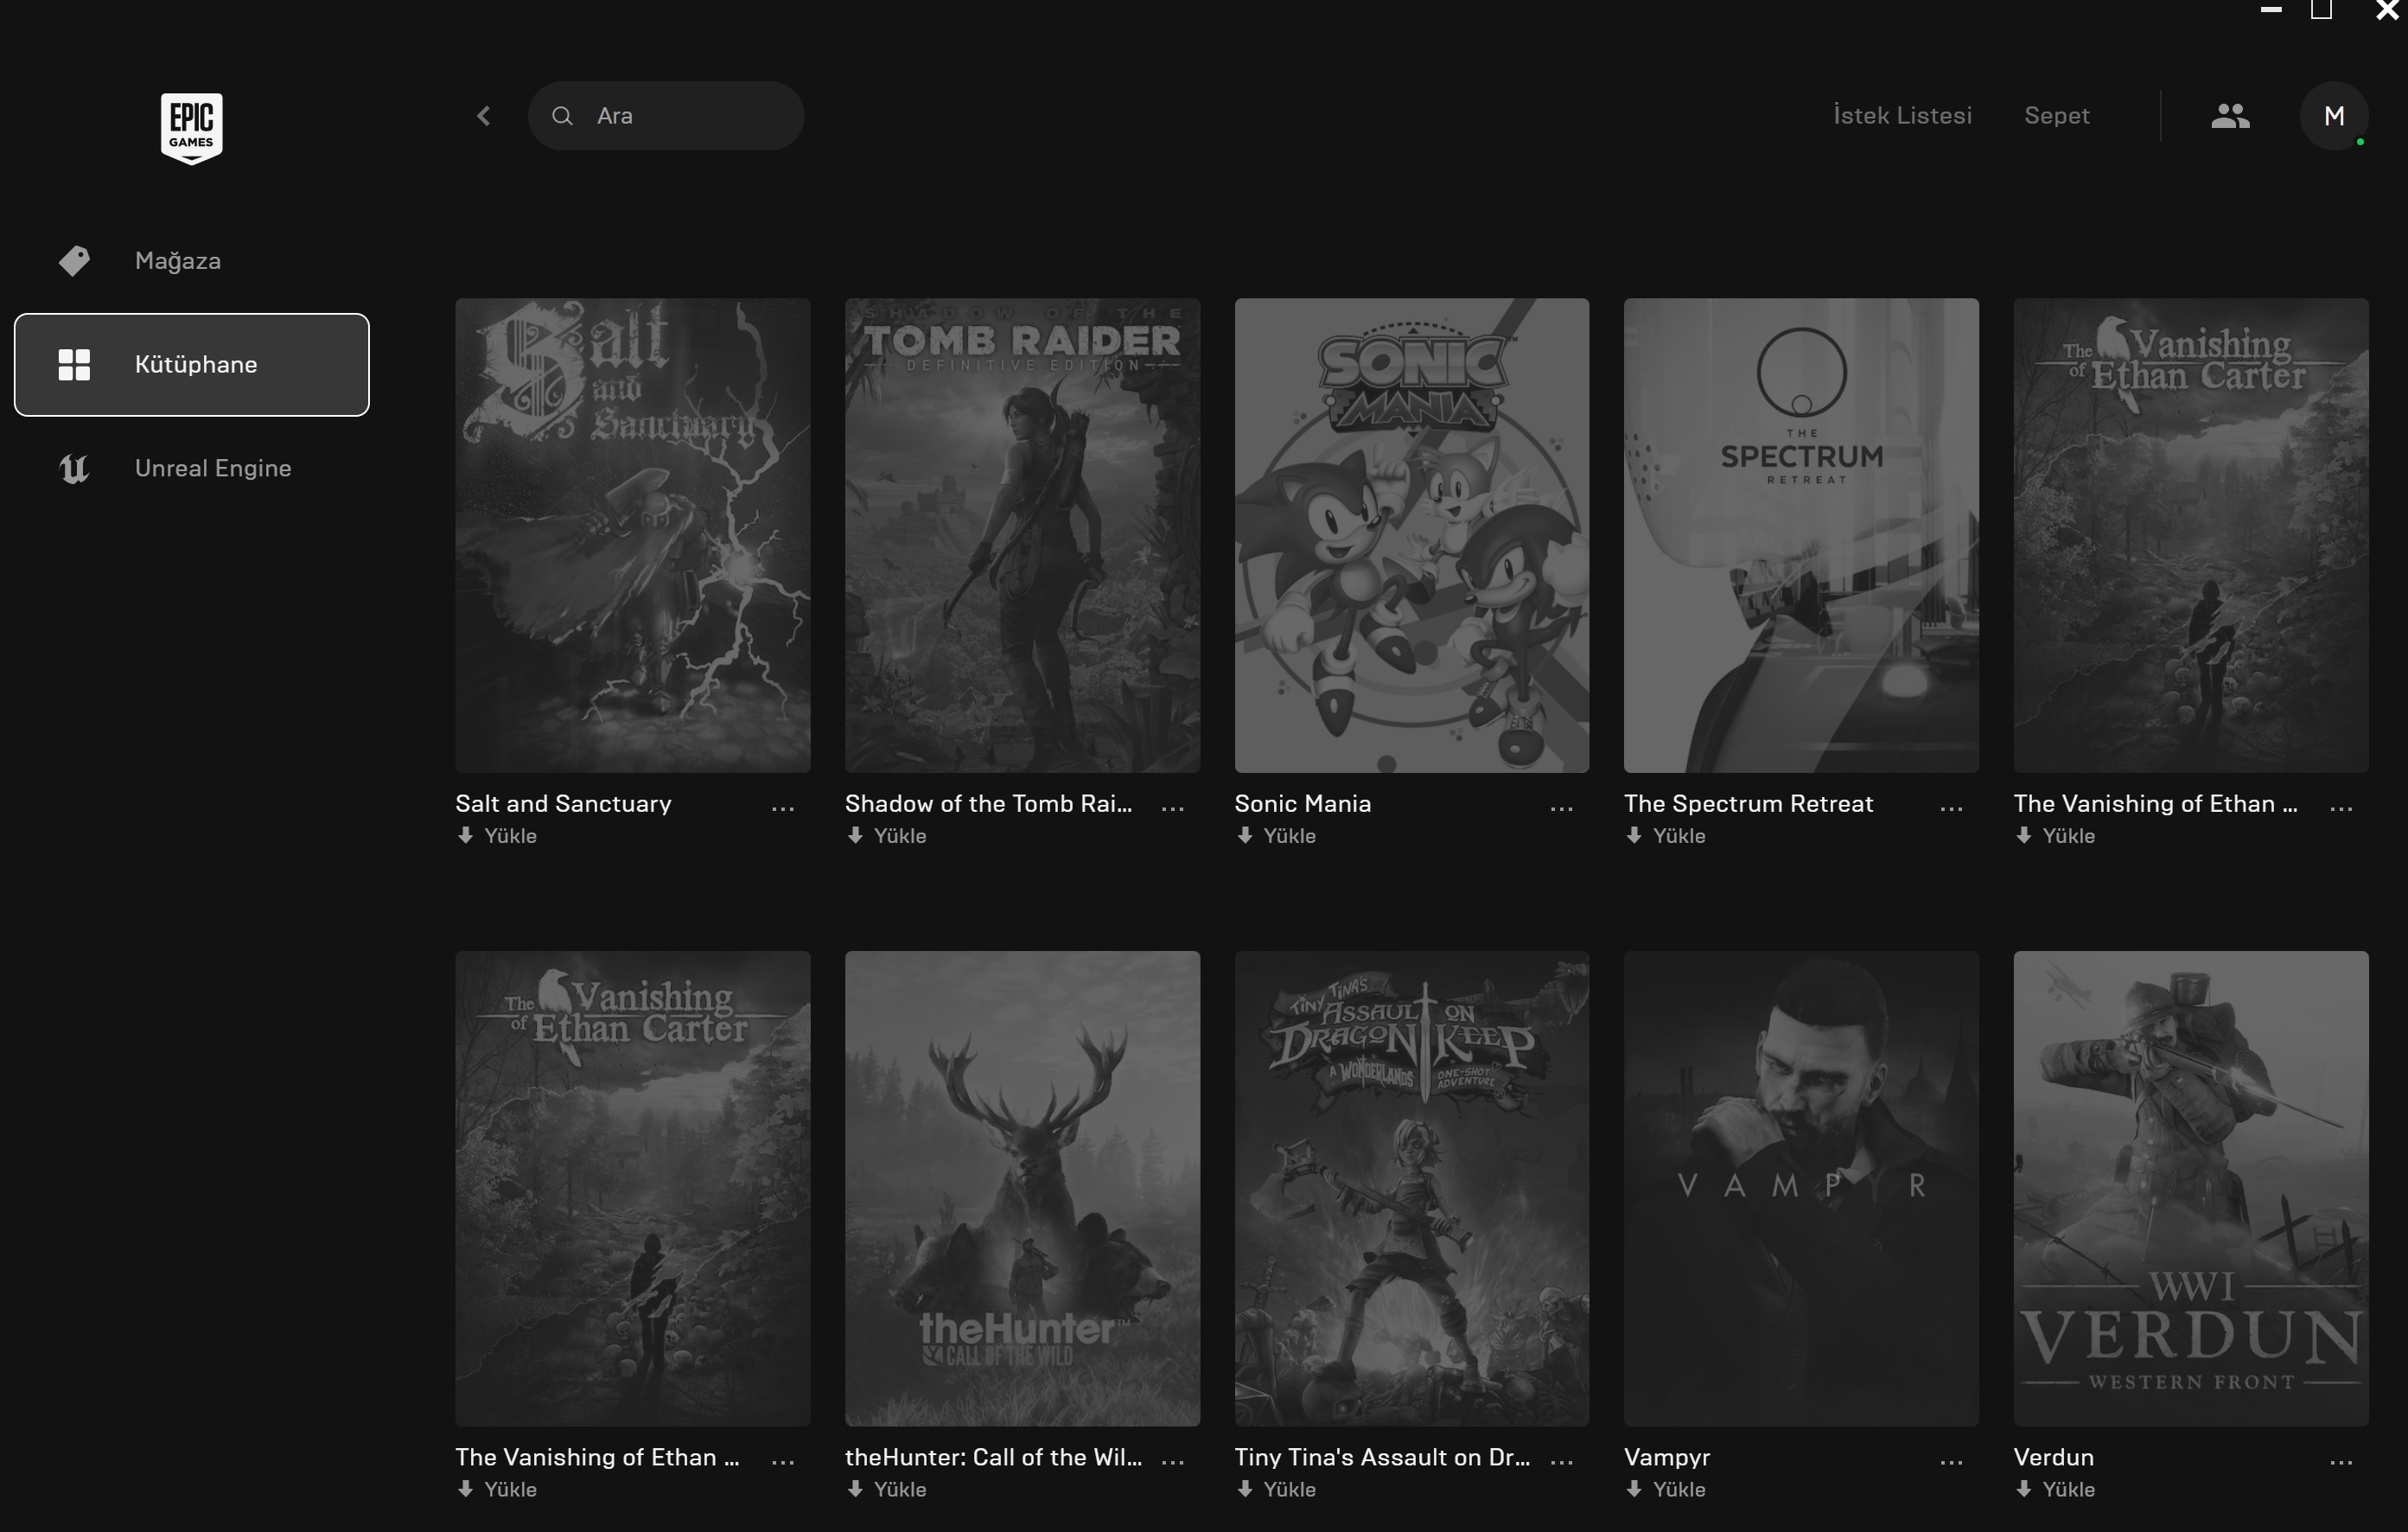The image size is (2408, 1532).
Task: Click the Salt and Sanctuary title text
Action: coord(563,804)
